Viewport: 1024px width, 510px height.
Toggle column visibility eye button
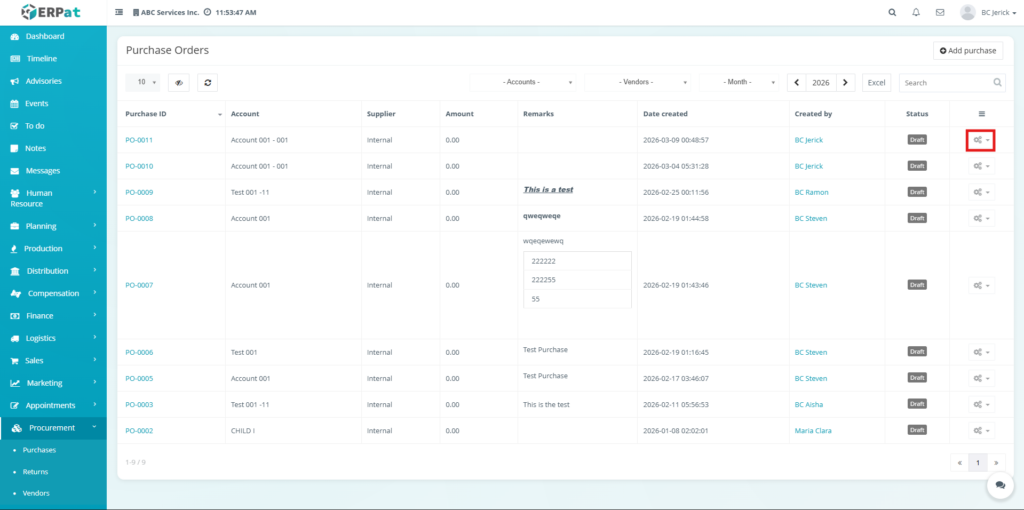178,83
